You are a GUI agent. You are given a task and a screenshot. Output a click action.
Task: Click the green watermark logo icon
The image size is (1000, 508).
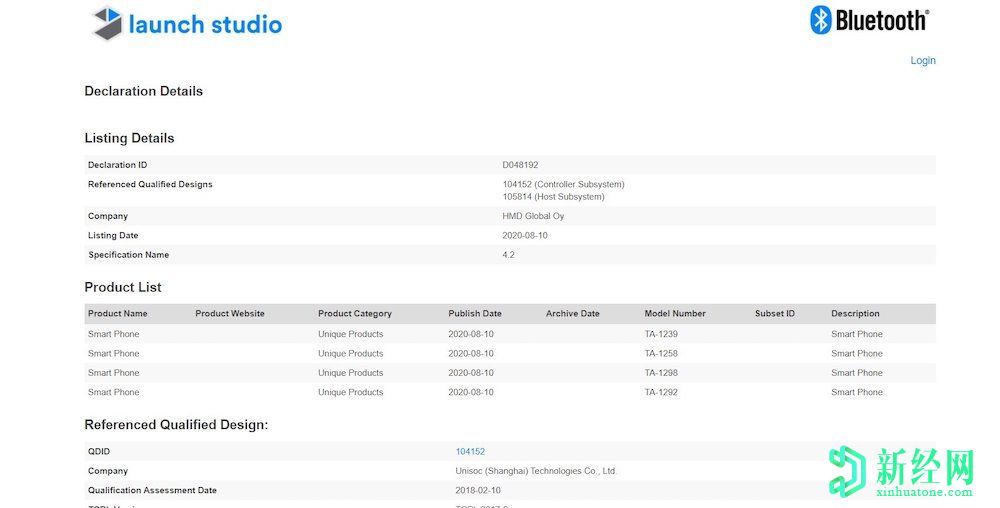[846, 471]
